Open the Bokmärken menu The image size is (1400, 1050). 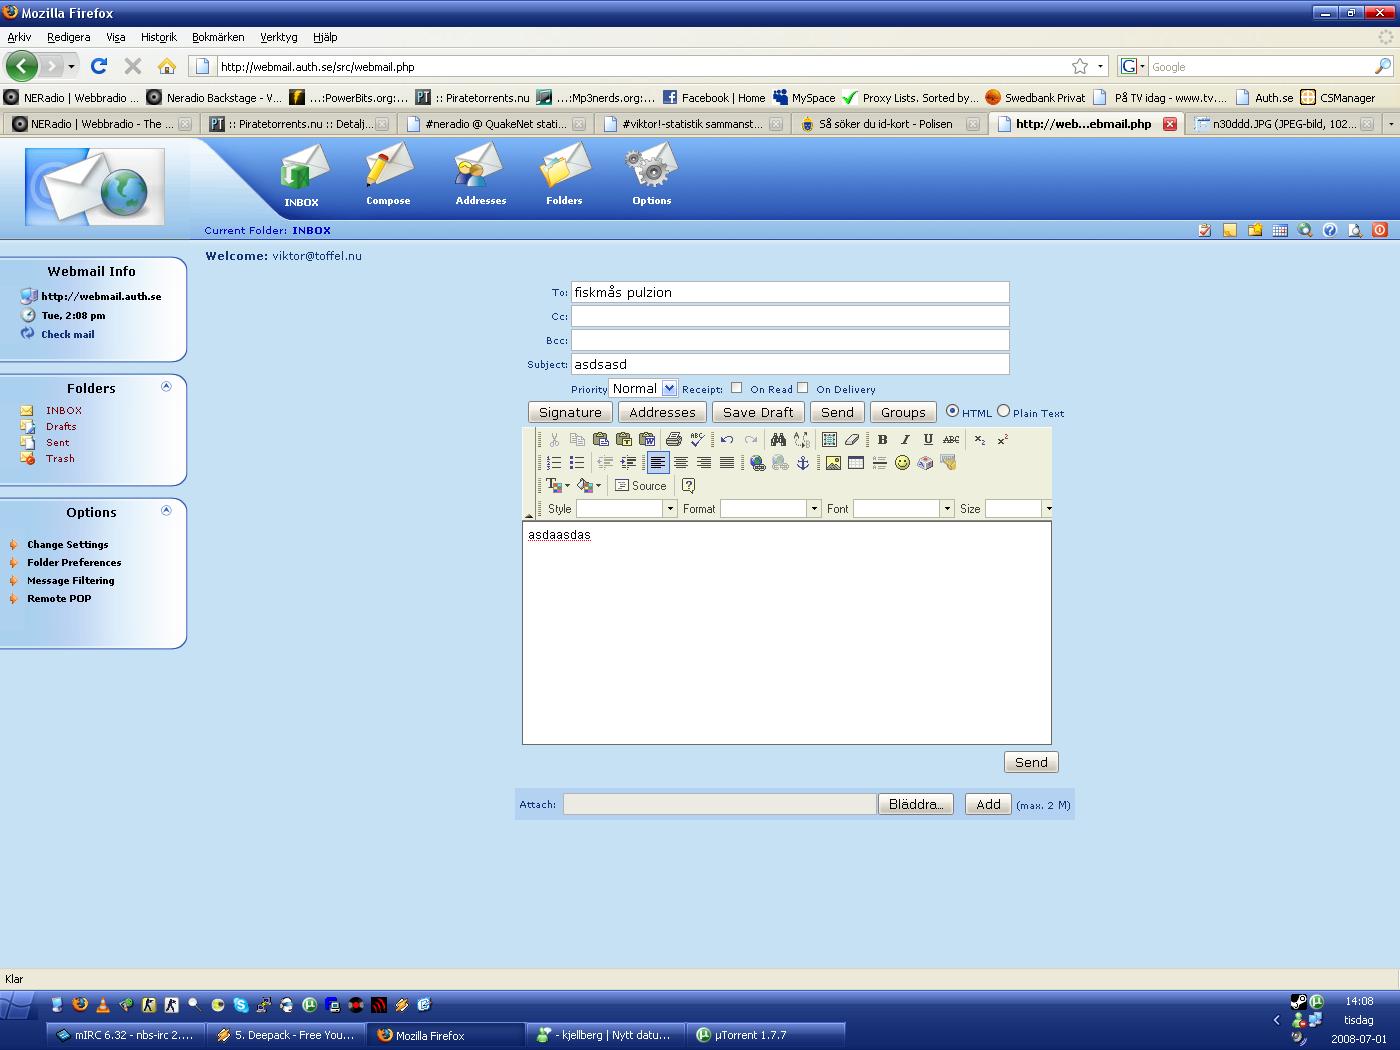point(218,37)
